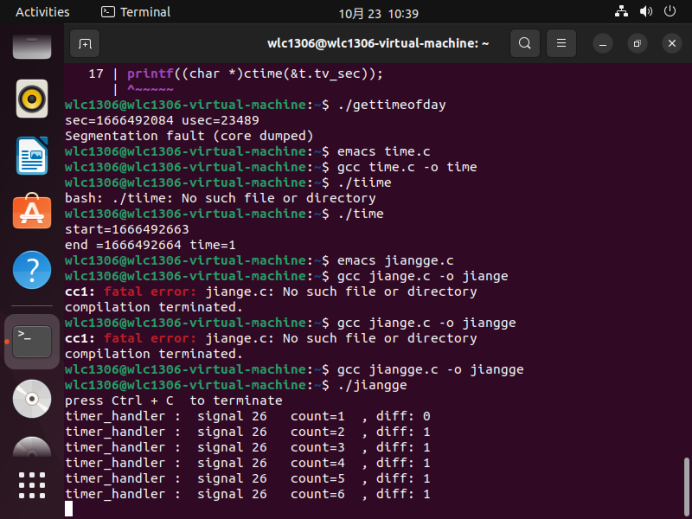
Task: Click the 'start=1666492663' output line
Action: (127, 229)
